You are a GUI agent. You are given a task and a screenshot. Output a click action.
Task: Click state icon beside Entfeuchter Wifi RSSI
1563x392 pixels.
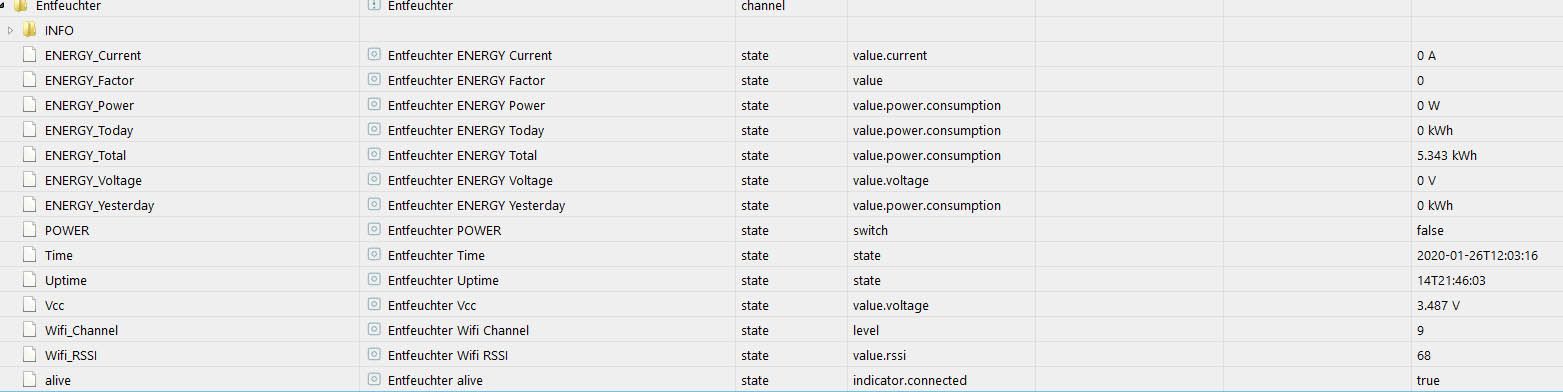(374, 355)
